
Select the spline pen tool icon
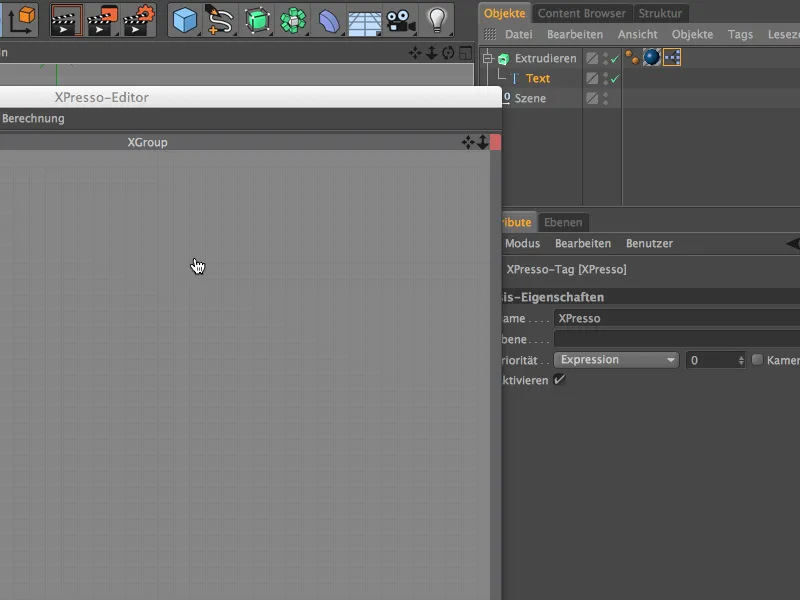tap(220, 20)
